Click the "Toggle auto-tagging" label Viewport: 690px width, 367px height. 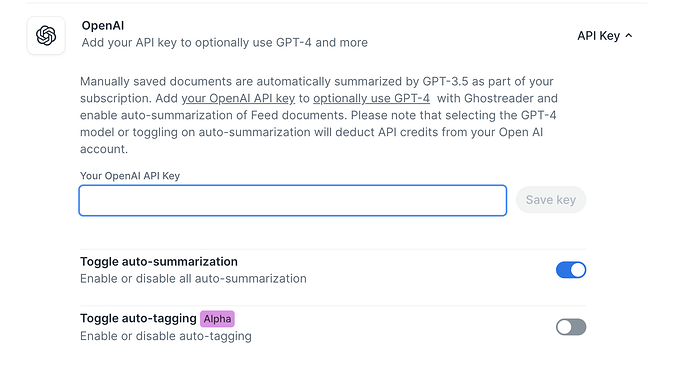click(138, 318)
